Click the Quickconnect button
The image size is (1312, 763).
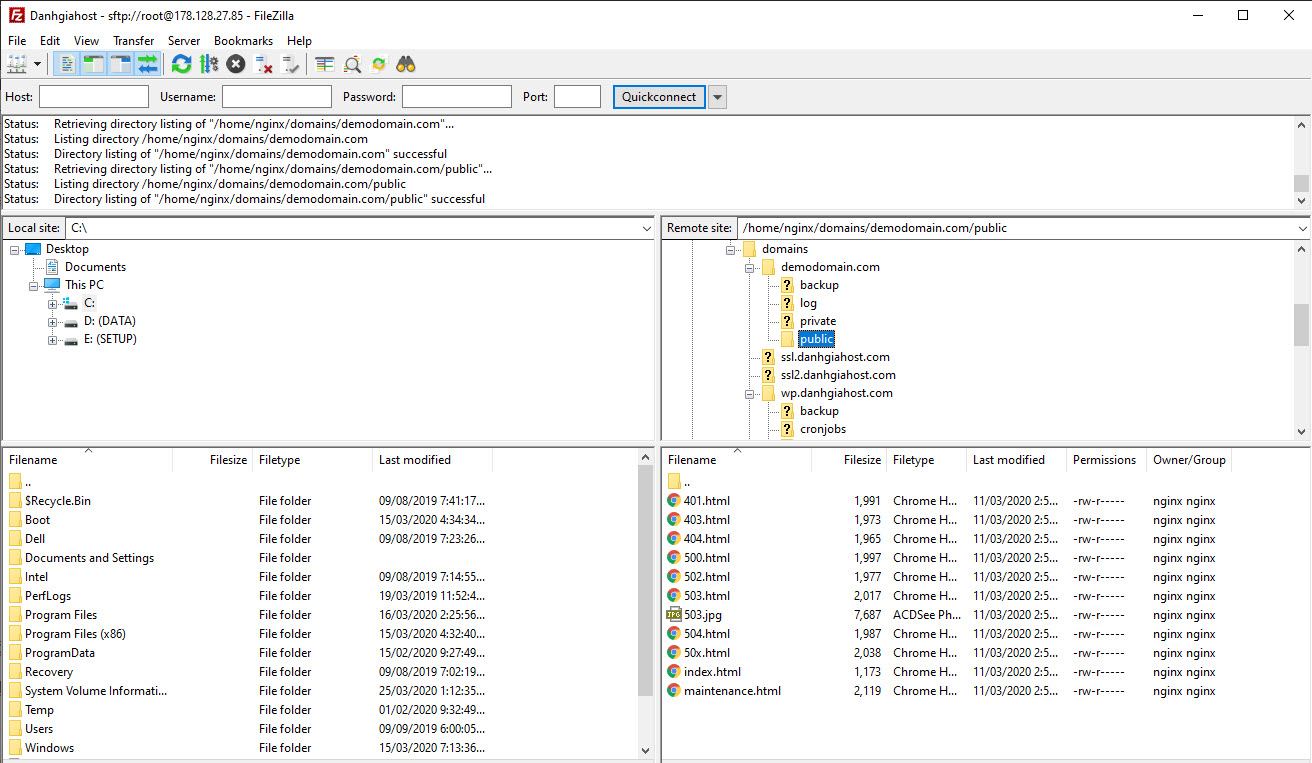click(659, 97)
